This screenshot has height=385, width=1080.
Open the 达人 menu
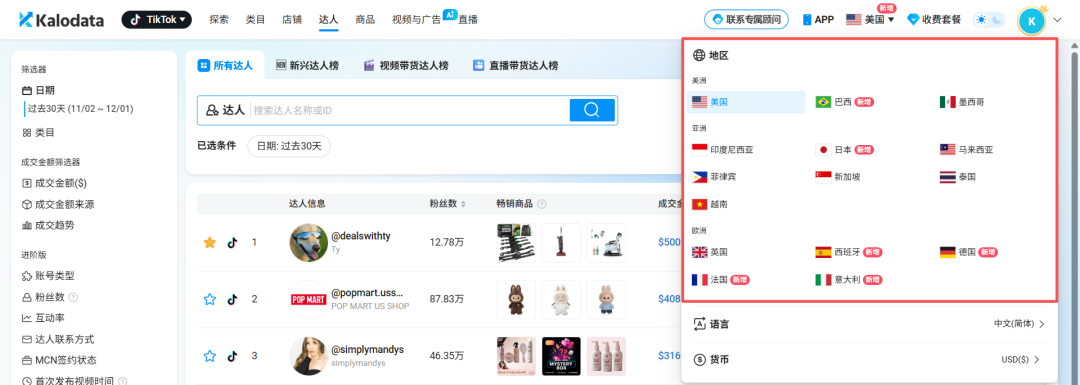click(329, 20)
